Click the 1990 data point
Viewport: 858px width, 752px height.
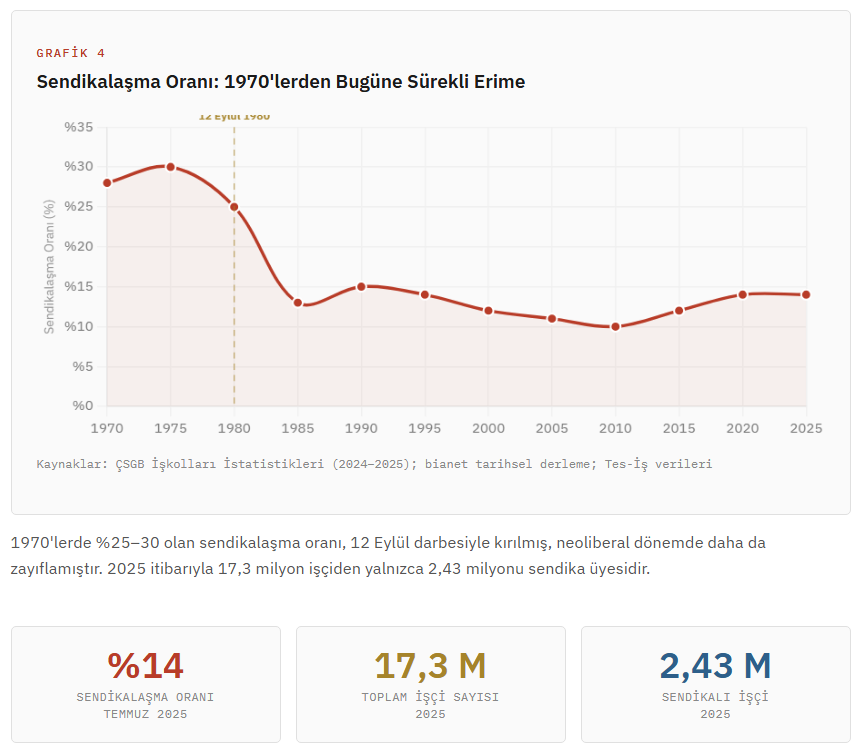point(361,287)
